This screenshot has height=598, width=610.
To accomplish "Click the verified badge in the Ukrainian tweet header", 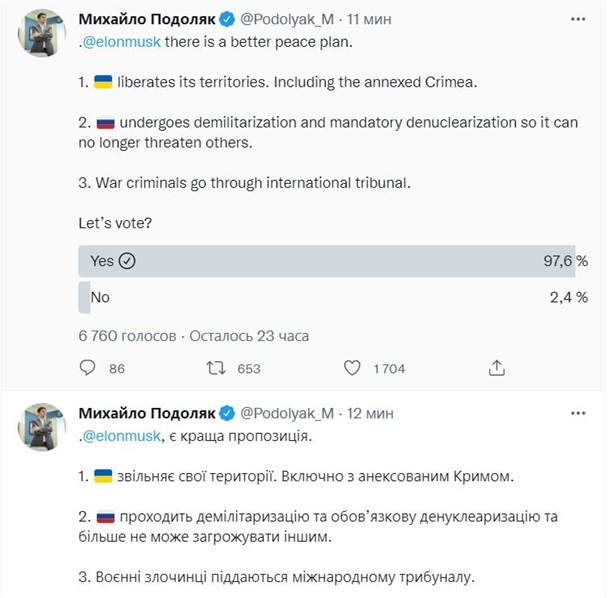I will (x=225, y=412).
